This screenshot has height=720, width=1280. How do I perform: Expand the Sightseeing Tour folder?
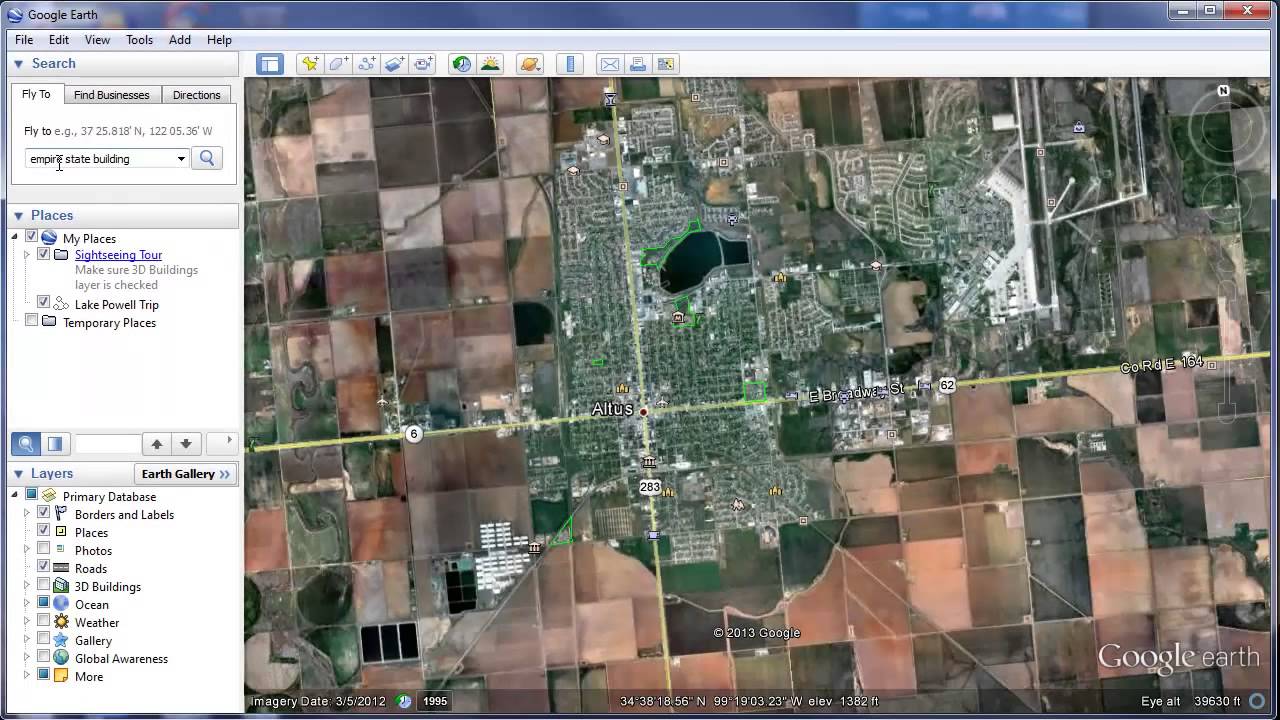[x=27, y=255]
